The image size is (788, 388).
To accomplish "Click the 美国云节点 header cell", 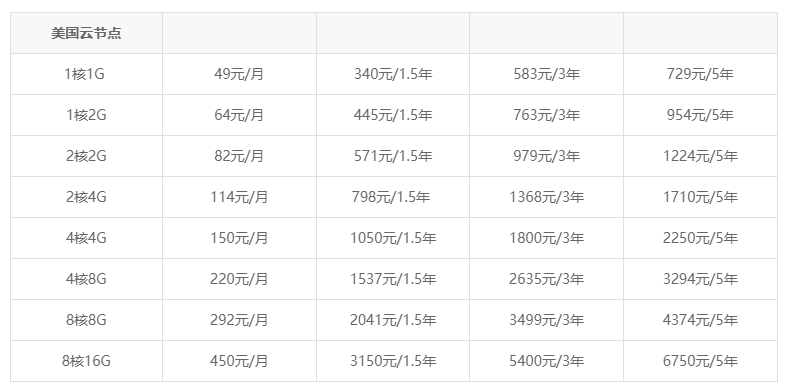I will [86, 33].
